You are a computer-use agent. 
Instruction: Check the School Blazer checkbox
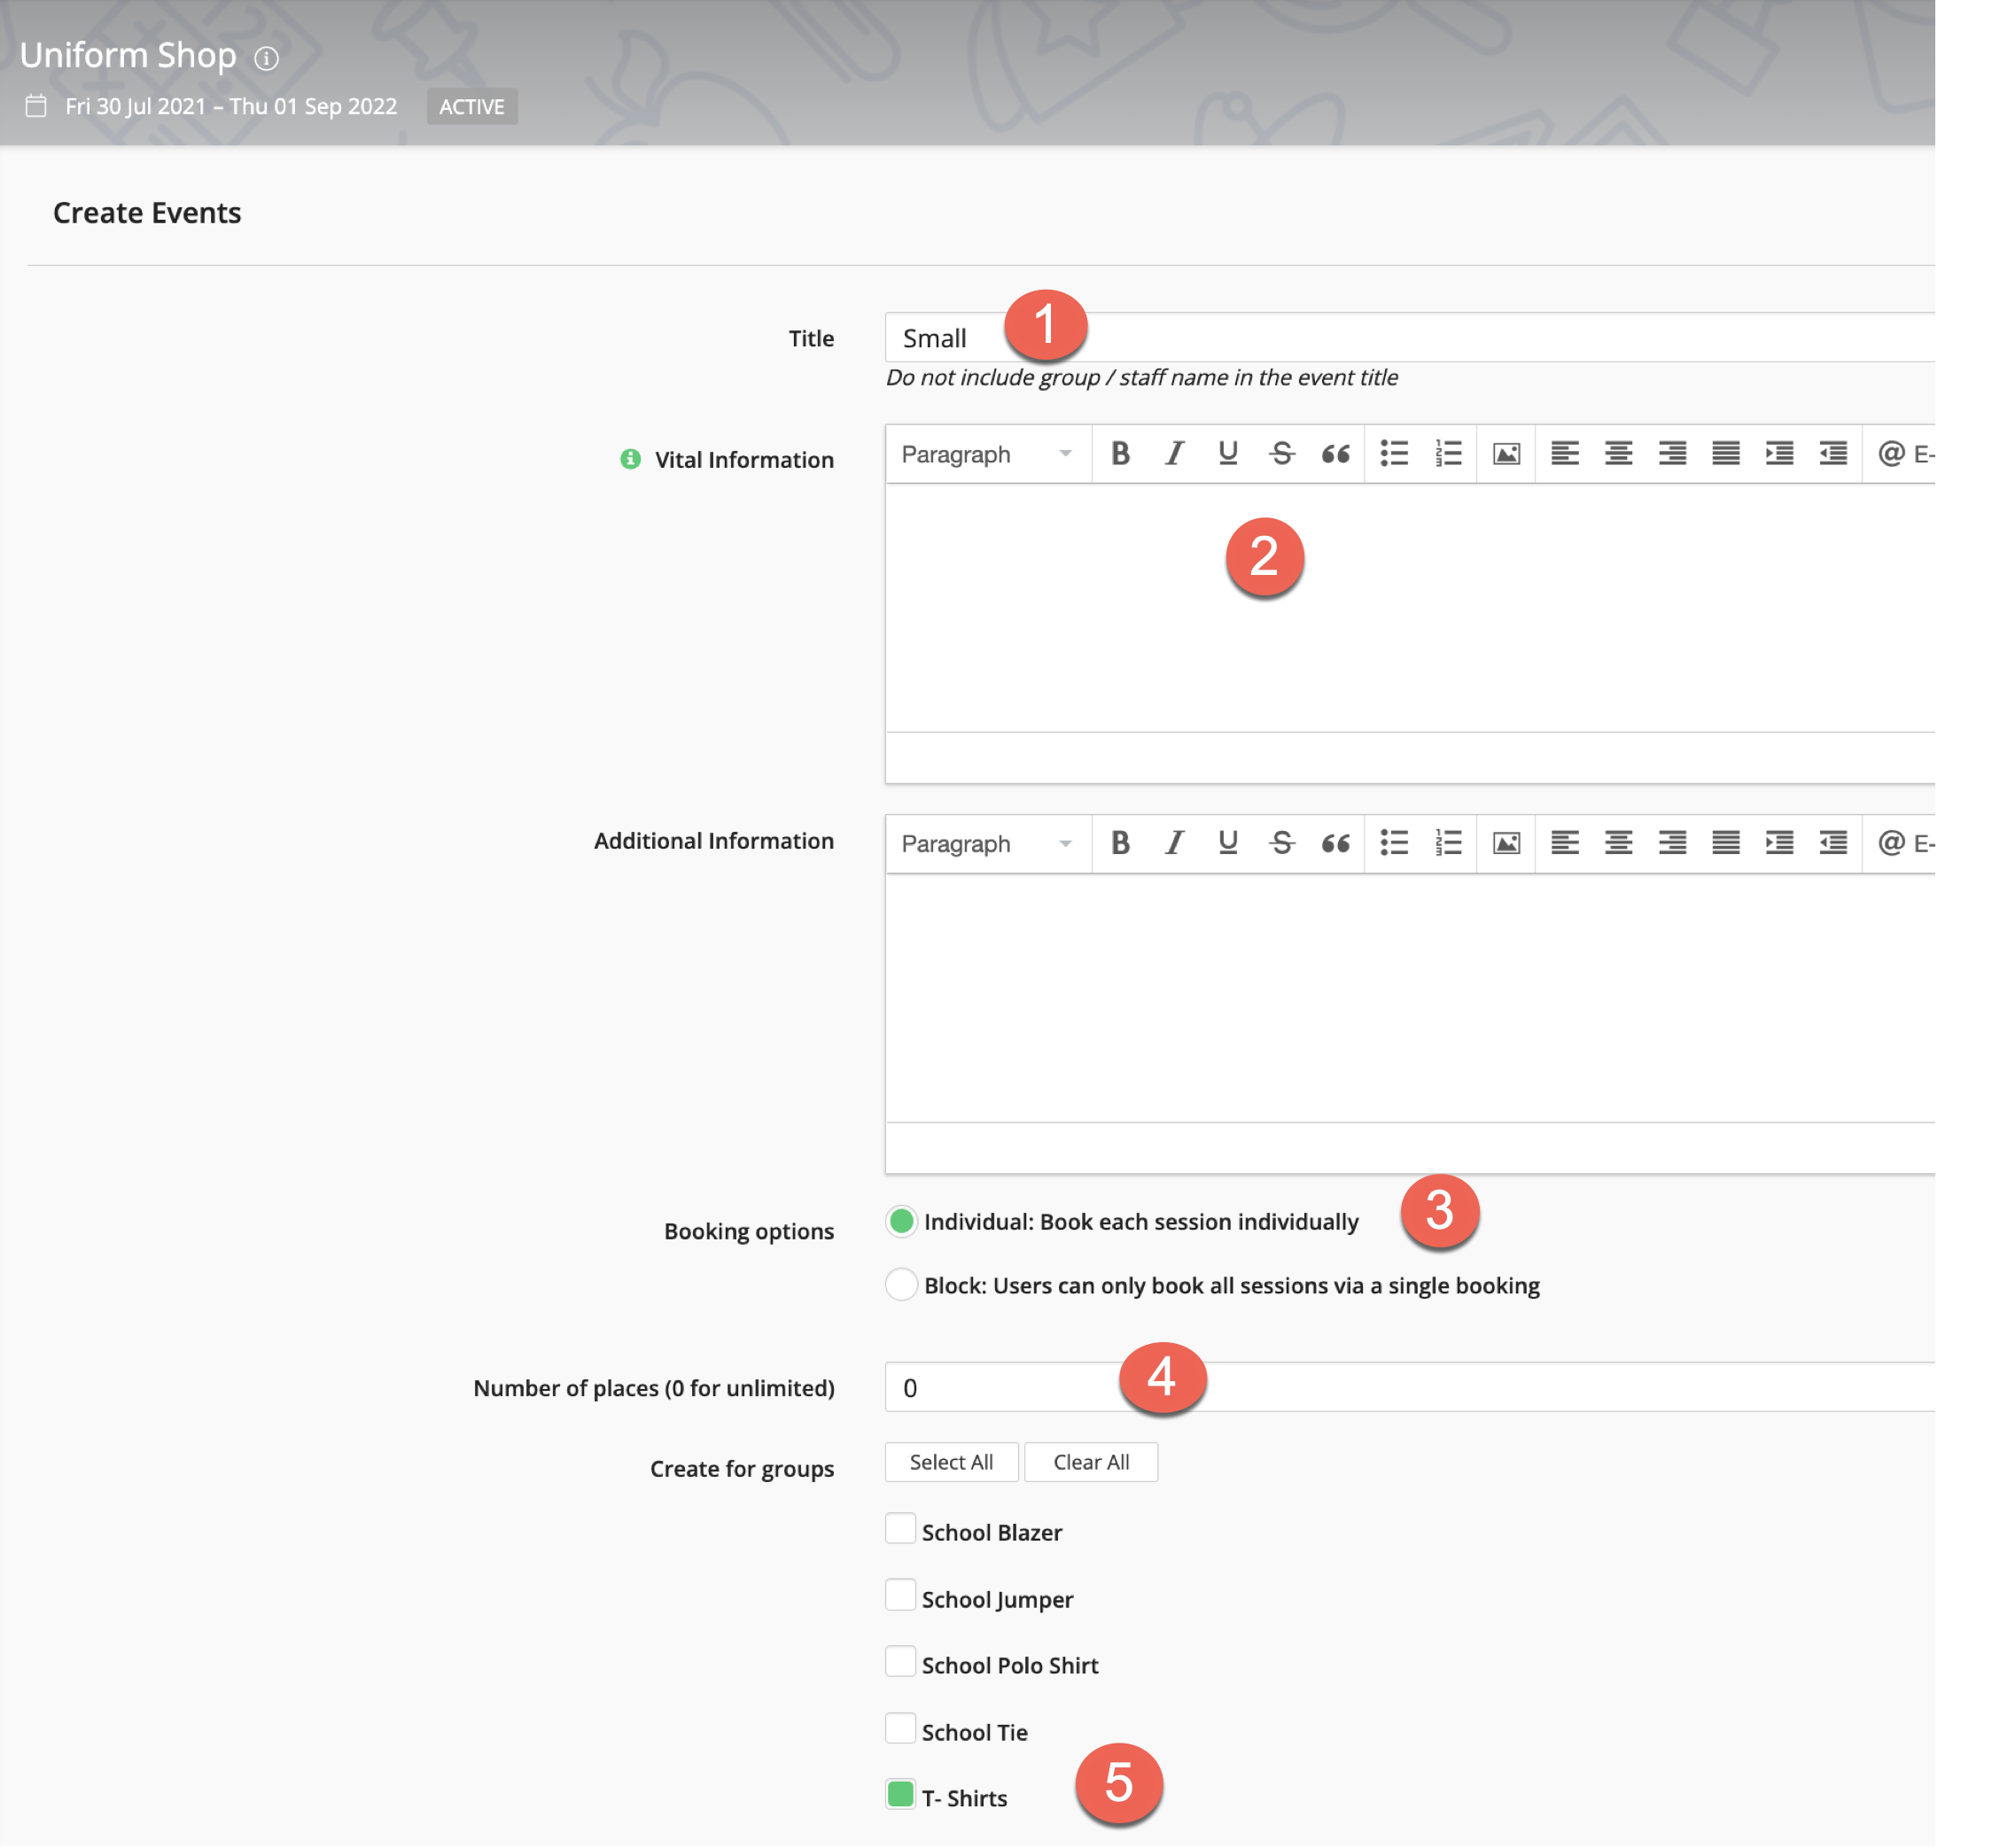(x=900, y=1529)
